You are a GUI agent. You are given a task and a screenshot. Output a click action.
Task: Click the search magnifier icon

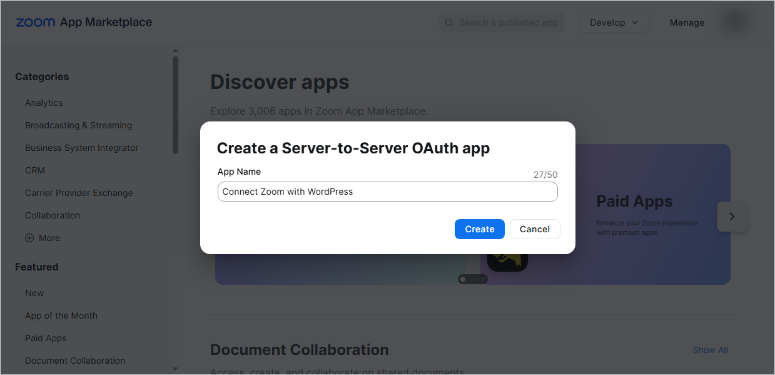tap(449, 23)
